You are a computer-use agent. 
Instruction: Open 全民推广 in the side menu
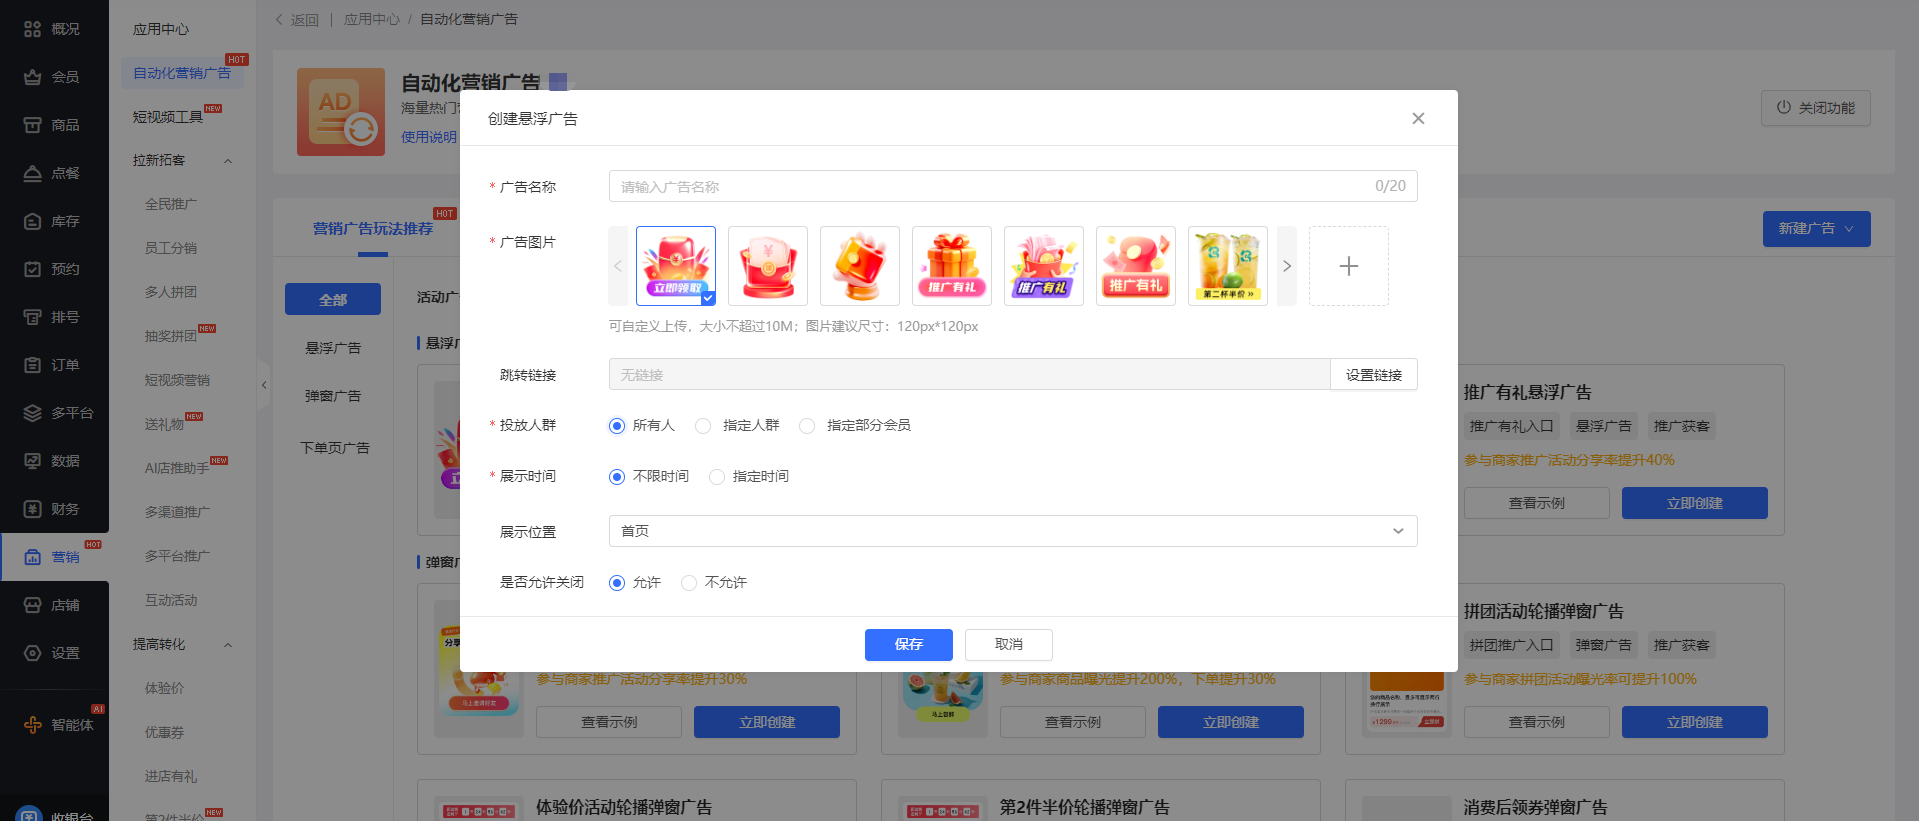pos(171,204)
